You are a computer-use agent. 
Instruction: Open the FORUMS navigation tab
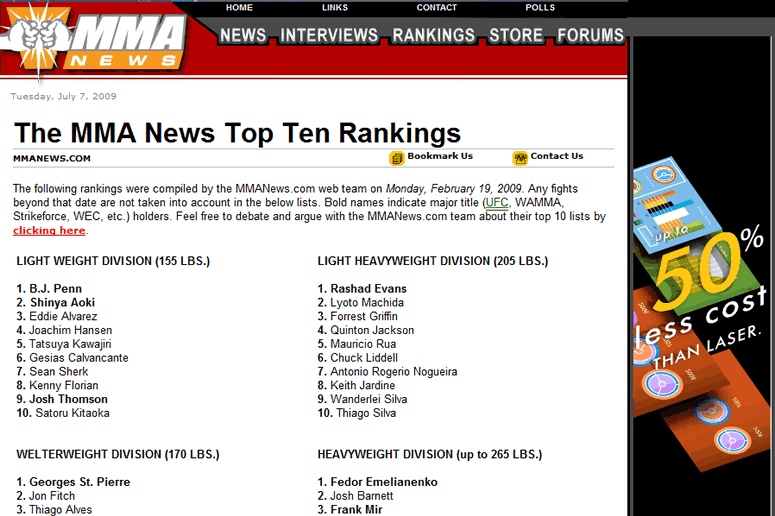(x=590, y=35)
